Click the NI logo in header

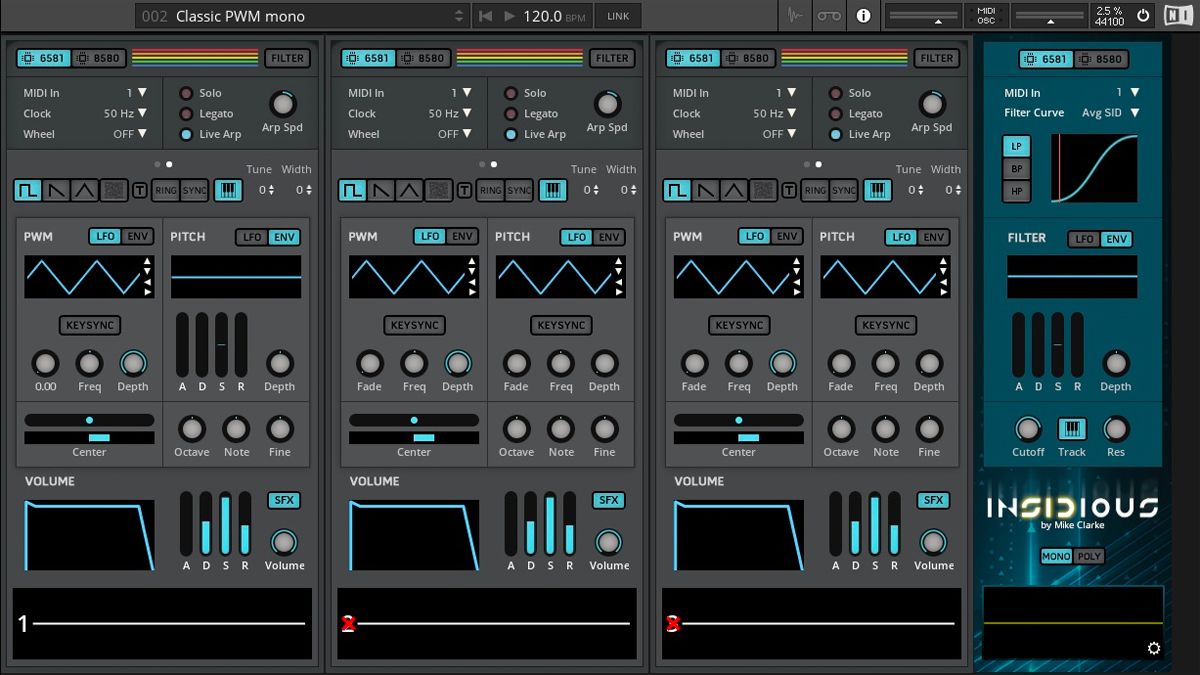1178,15
